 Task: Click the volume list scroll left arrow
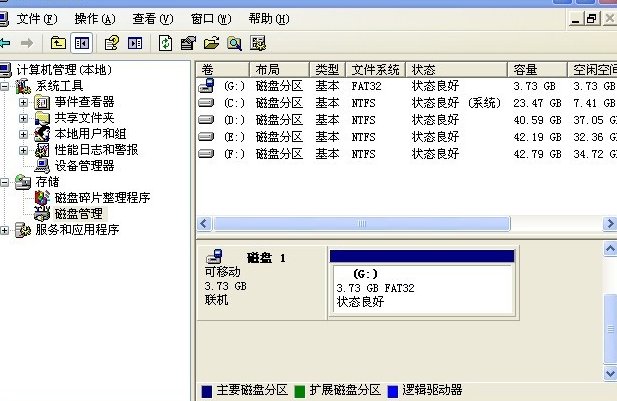204,224
